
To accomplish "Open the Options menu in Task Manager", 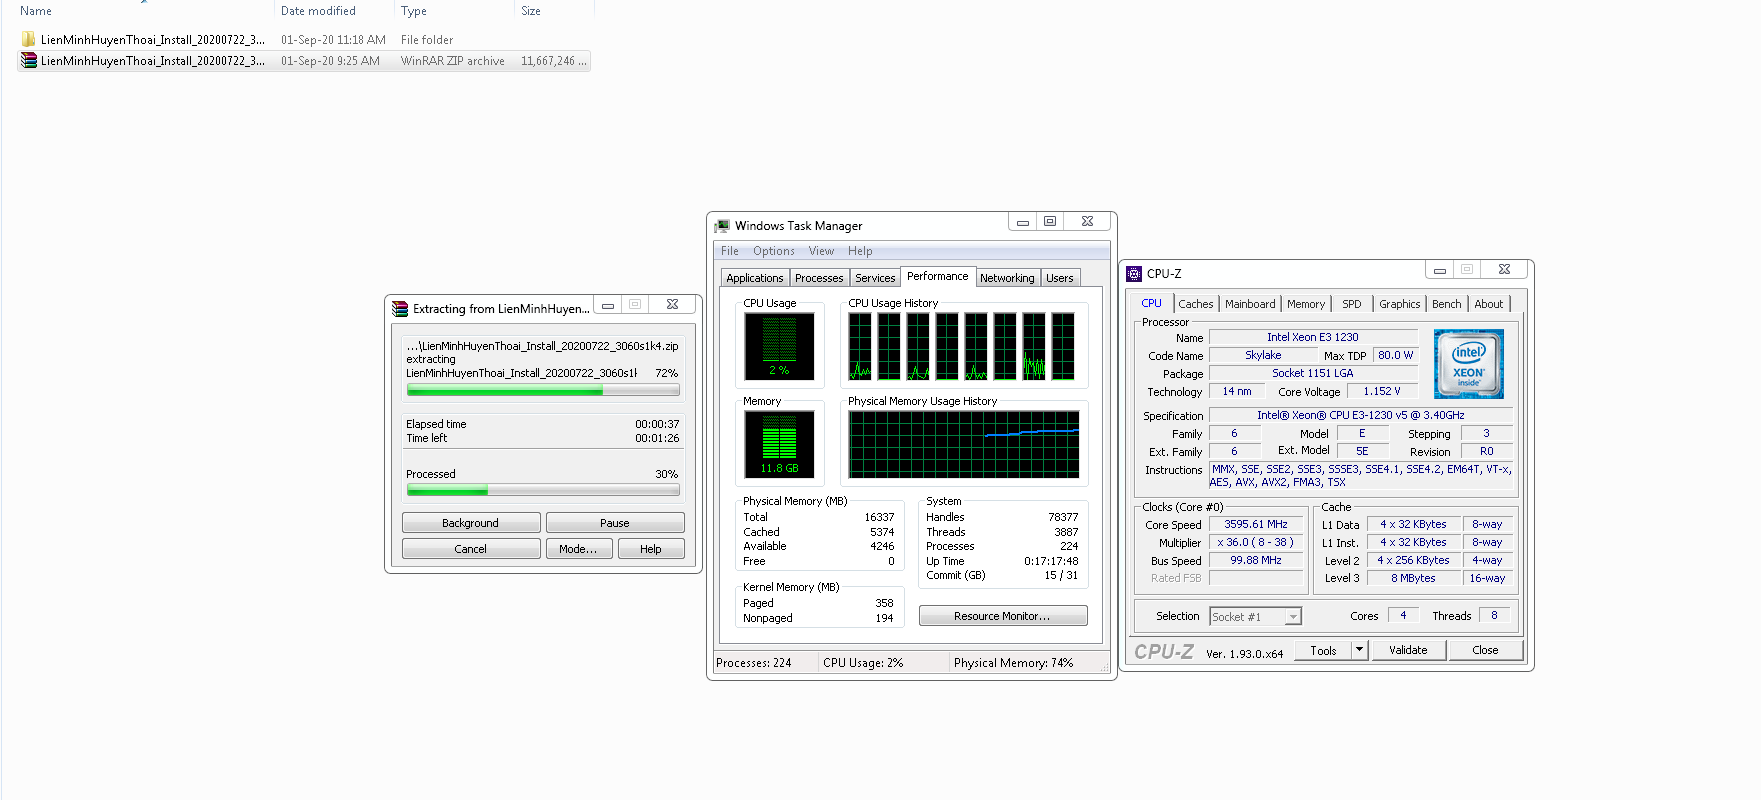I will click(774, 251).
